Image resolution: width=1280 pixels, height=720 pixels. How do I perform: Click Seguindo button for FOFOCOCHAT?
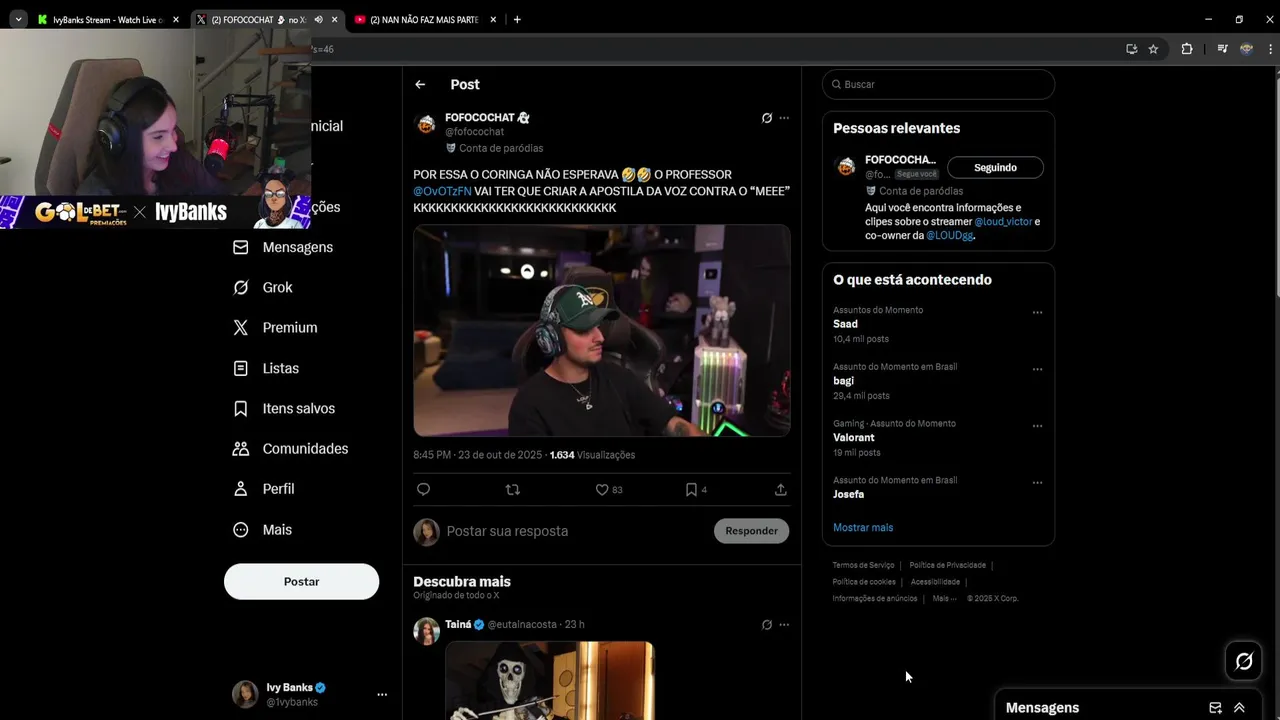[x=995, y=168]
